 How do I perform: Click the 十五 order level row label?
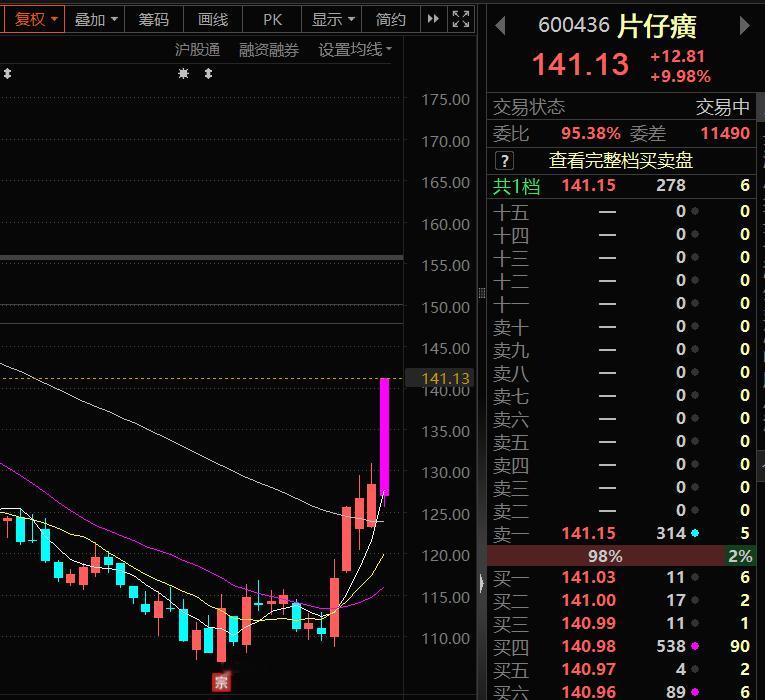pyautogui.click(x=510, y=212)
